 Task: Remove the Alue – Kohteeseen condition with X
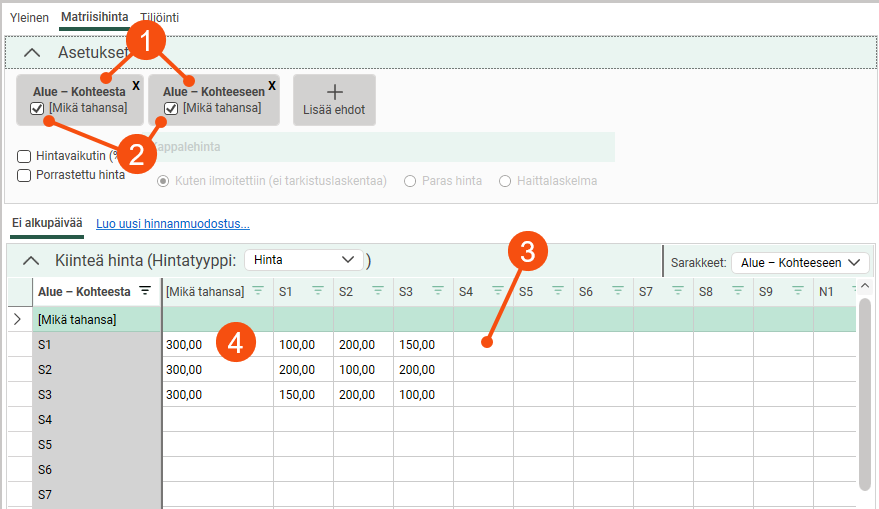tap(272, 86)
